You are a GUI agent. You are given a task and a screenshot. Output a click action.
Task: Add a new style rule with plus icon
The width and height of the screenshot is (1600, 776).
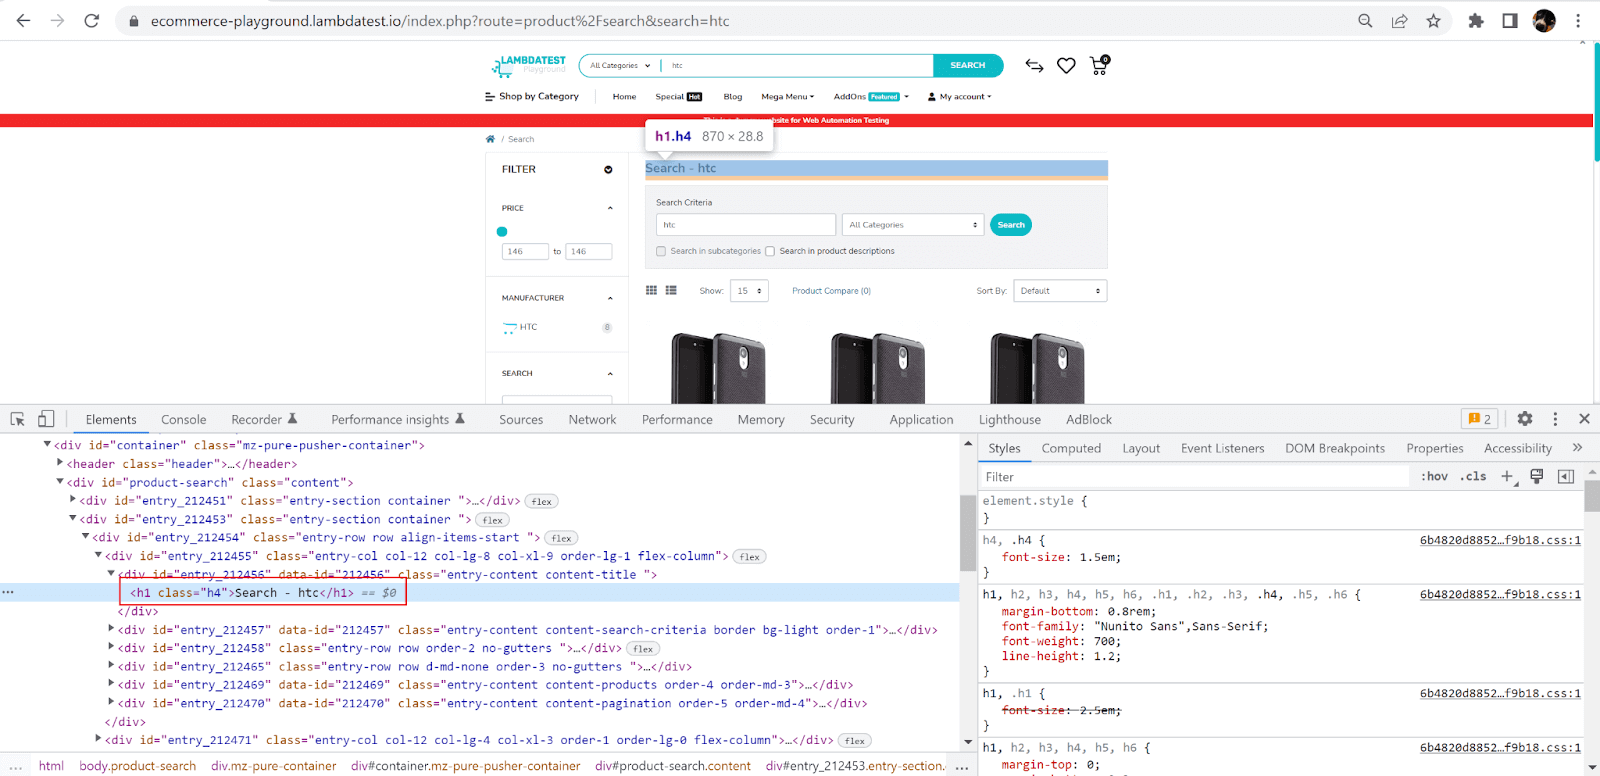(1508, 476)
